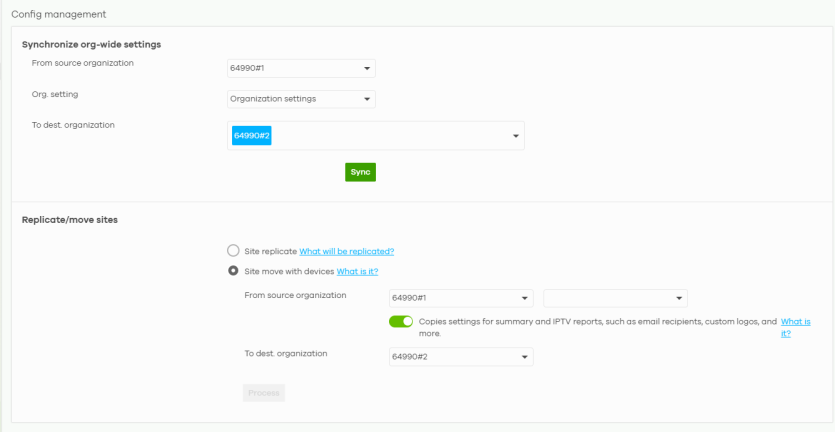This screenshot has width=835, height=432.
Task: Click the Synchronize org-wide settings heading
Action: pyautogui.click(x=91, y=45)
